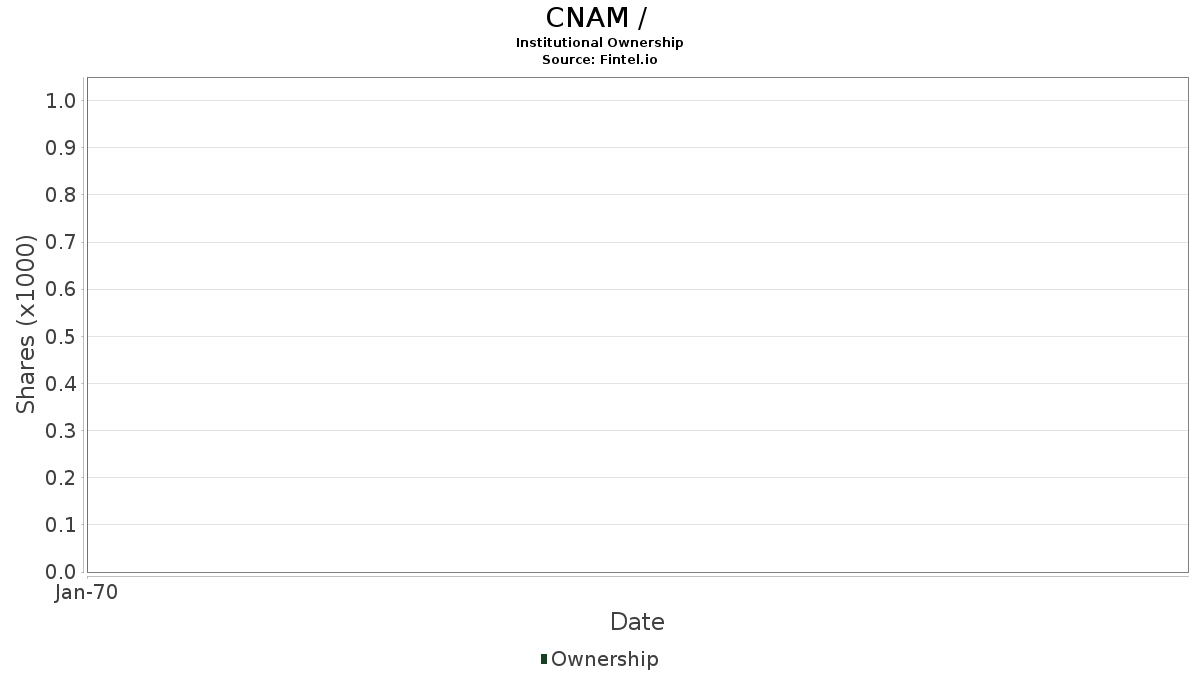Select the 'Date' x-axis title
Image resolution: width=1200 pixels, height=675 pixels.
[x=637, y=622]
